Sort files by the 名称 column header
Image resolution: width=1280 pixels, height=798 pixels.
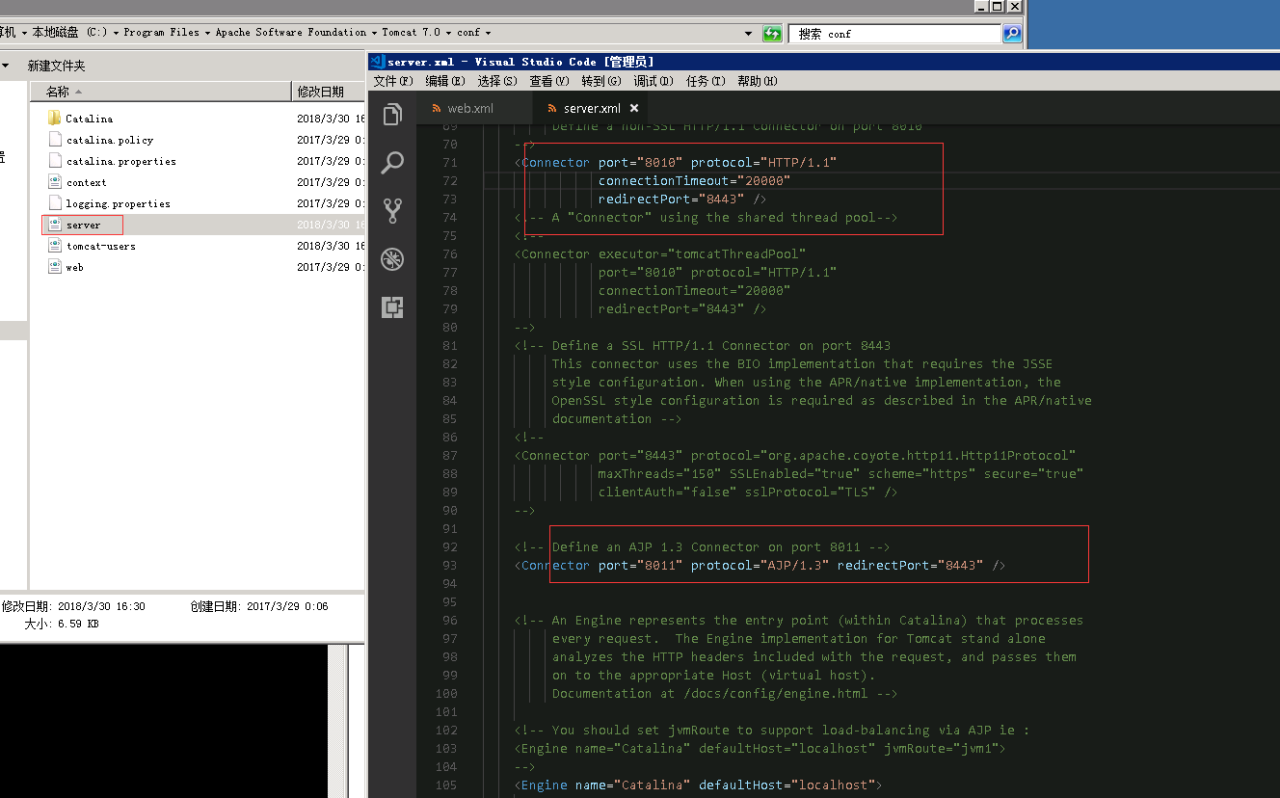(x=58, y=92)
